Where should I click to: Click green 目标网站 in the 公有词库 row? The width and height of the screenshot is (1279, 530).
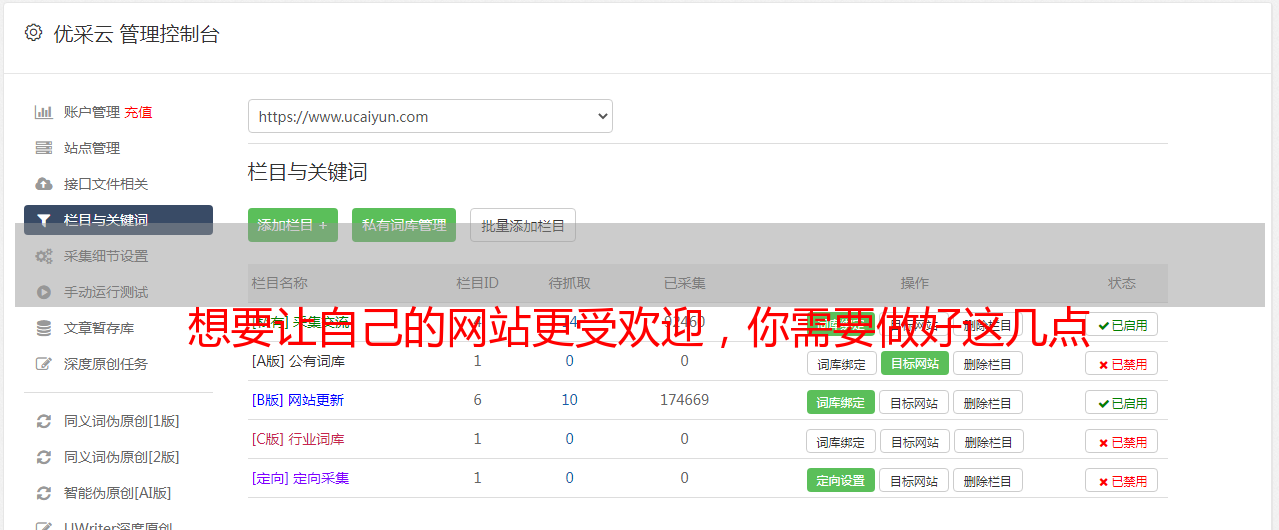[914, 363]
